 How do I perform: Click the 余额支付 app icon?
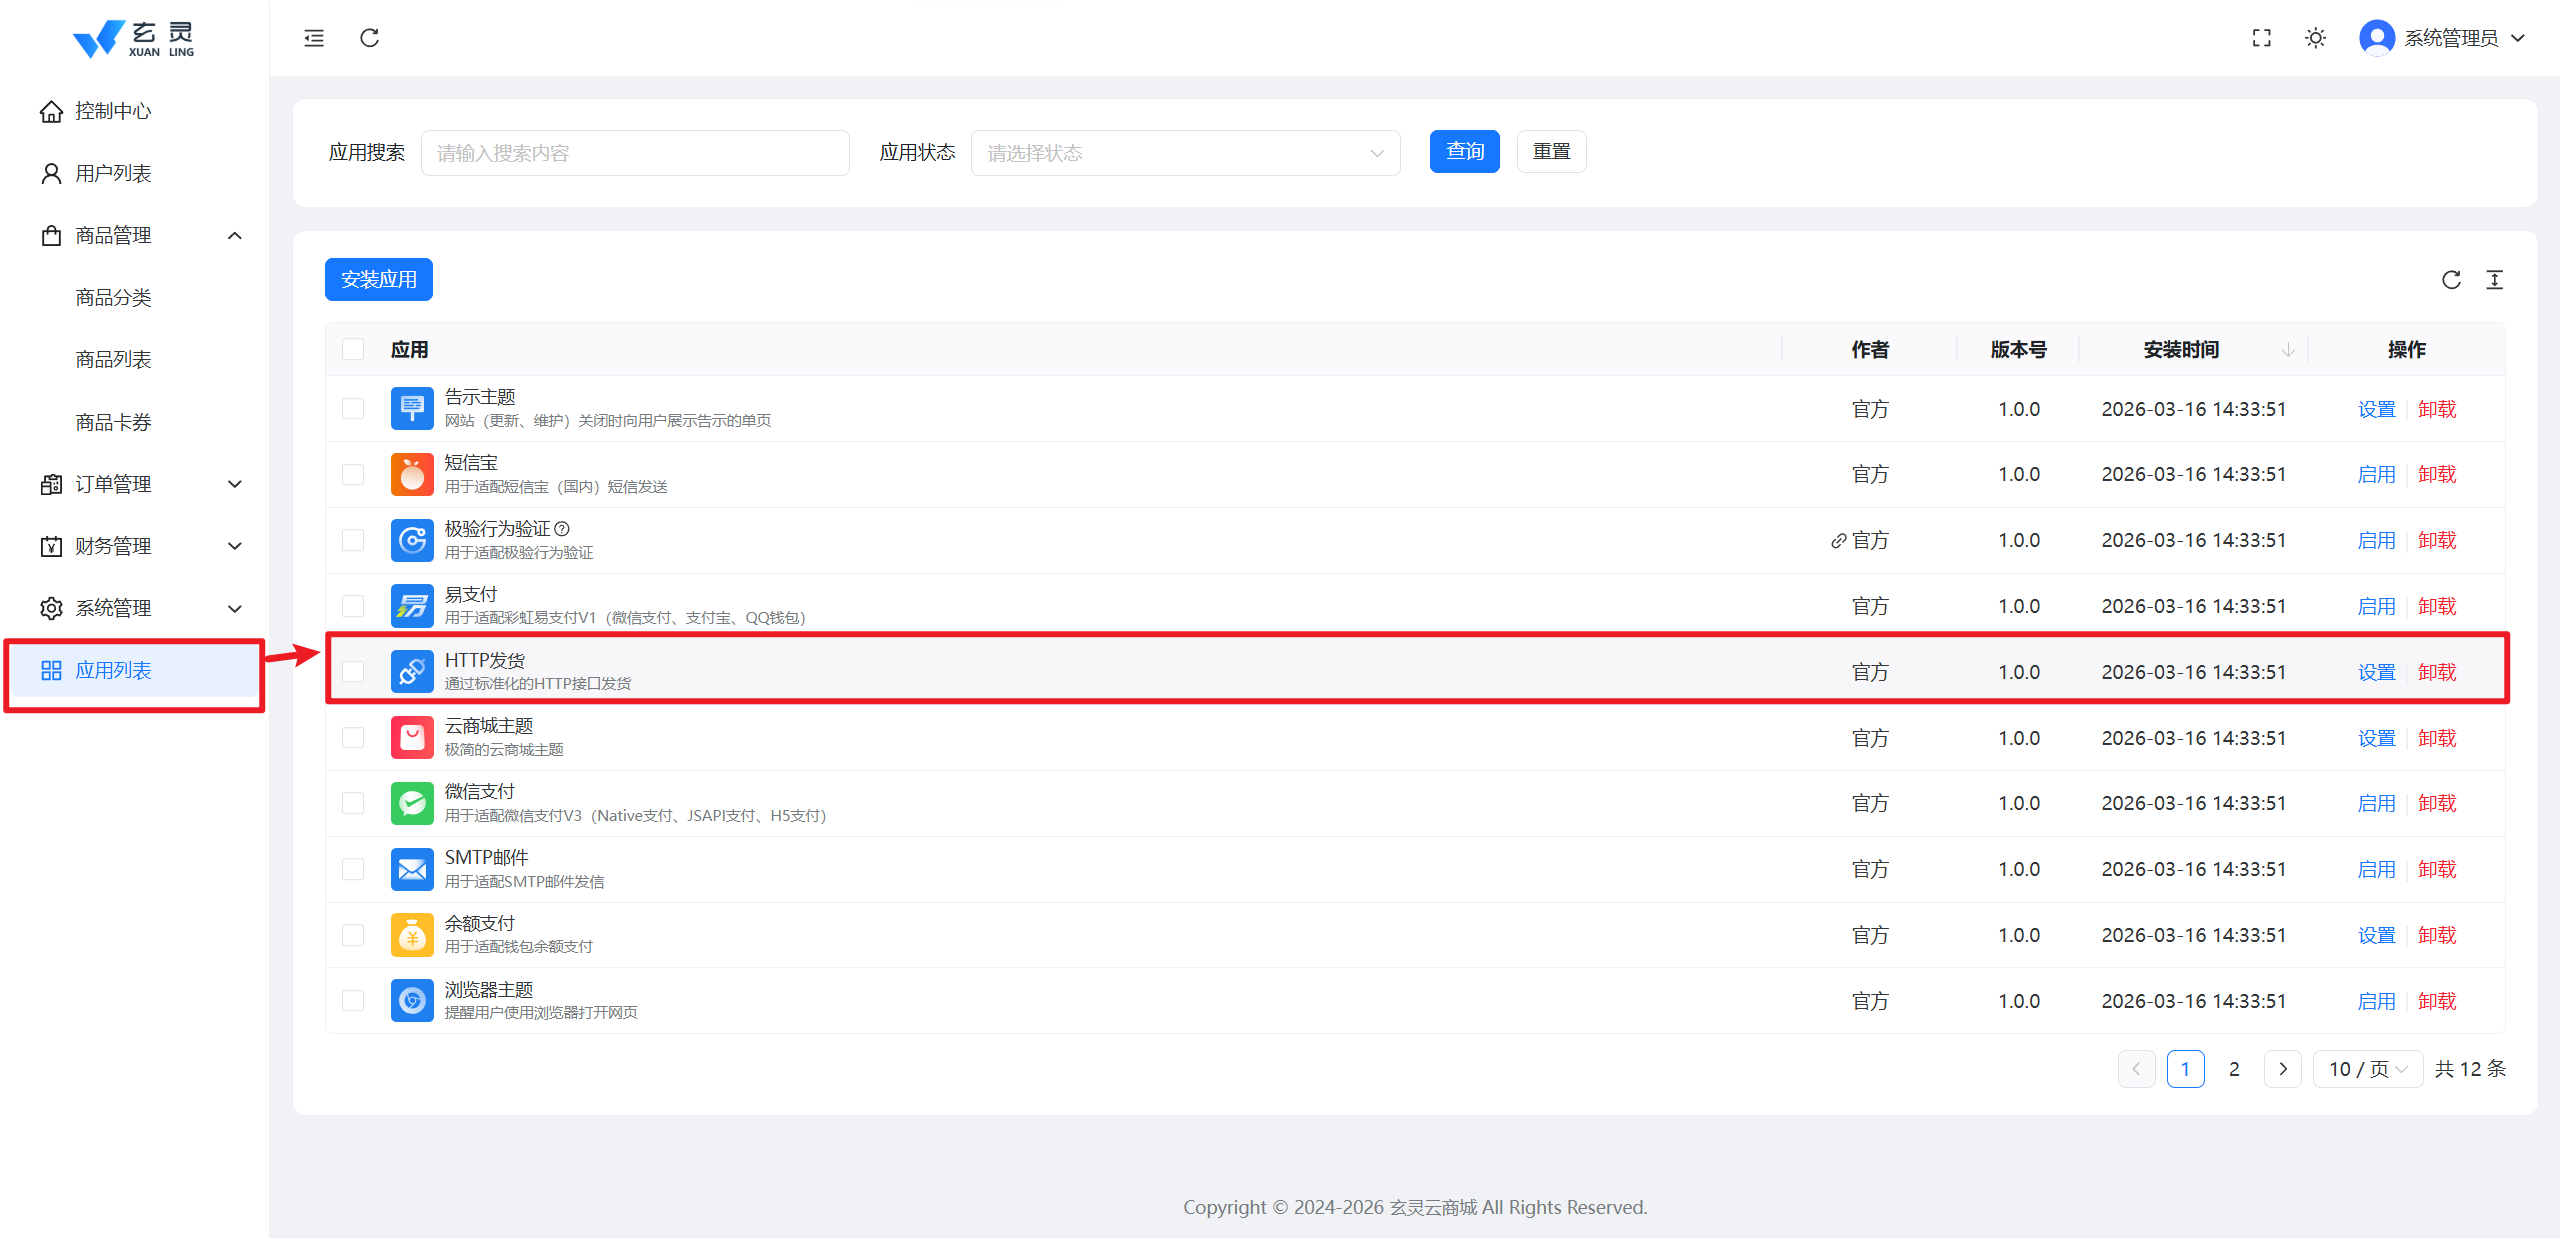point(412,935)
